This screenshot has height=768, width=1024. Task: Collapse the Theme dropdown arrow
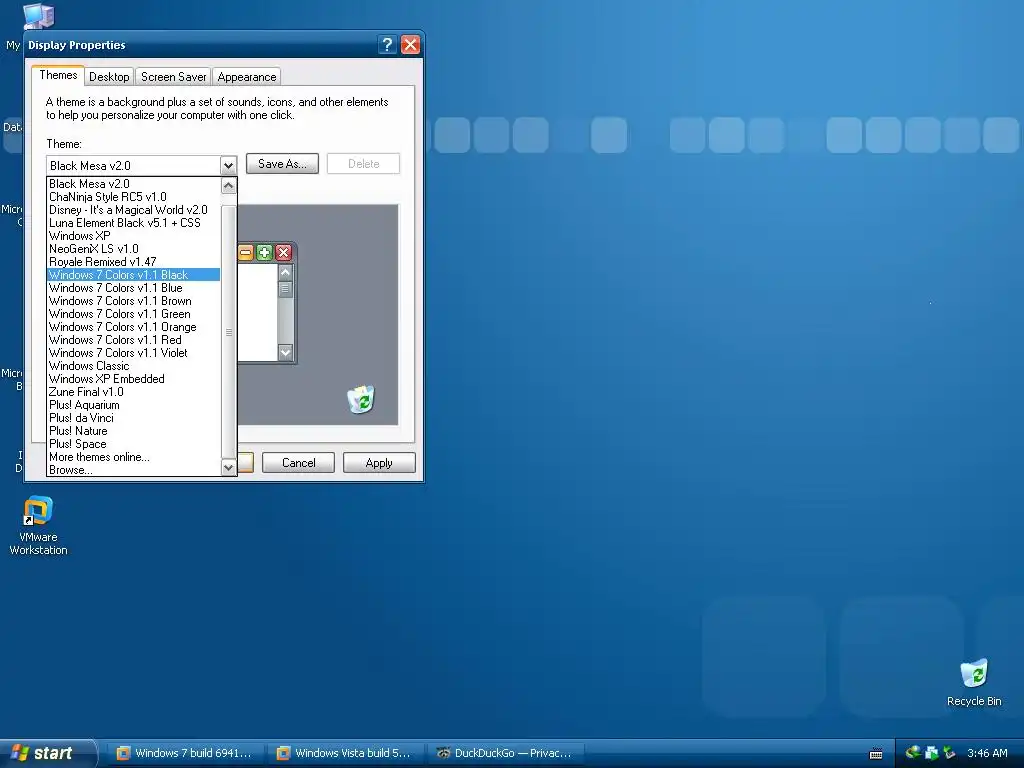[x=228, y=165]
